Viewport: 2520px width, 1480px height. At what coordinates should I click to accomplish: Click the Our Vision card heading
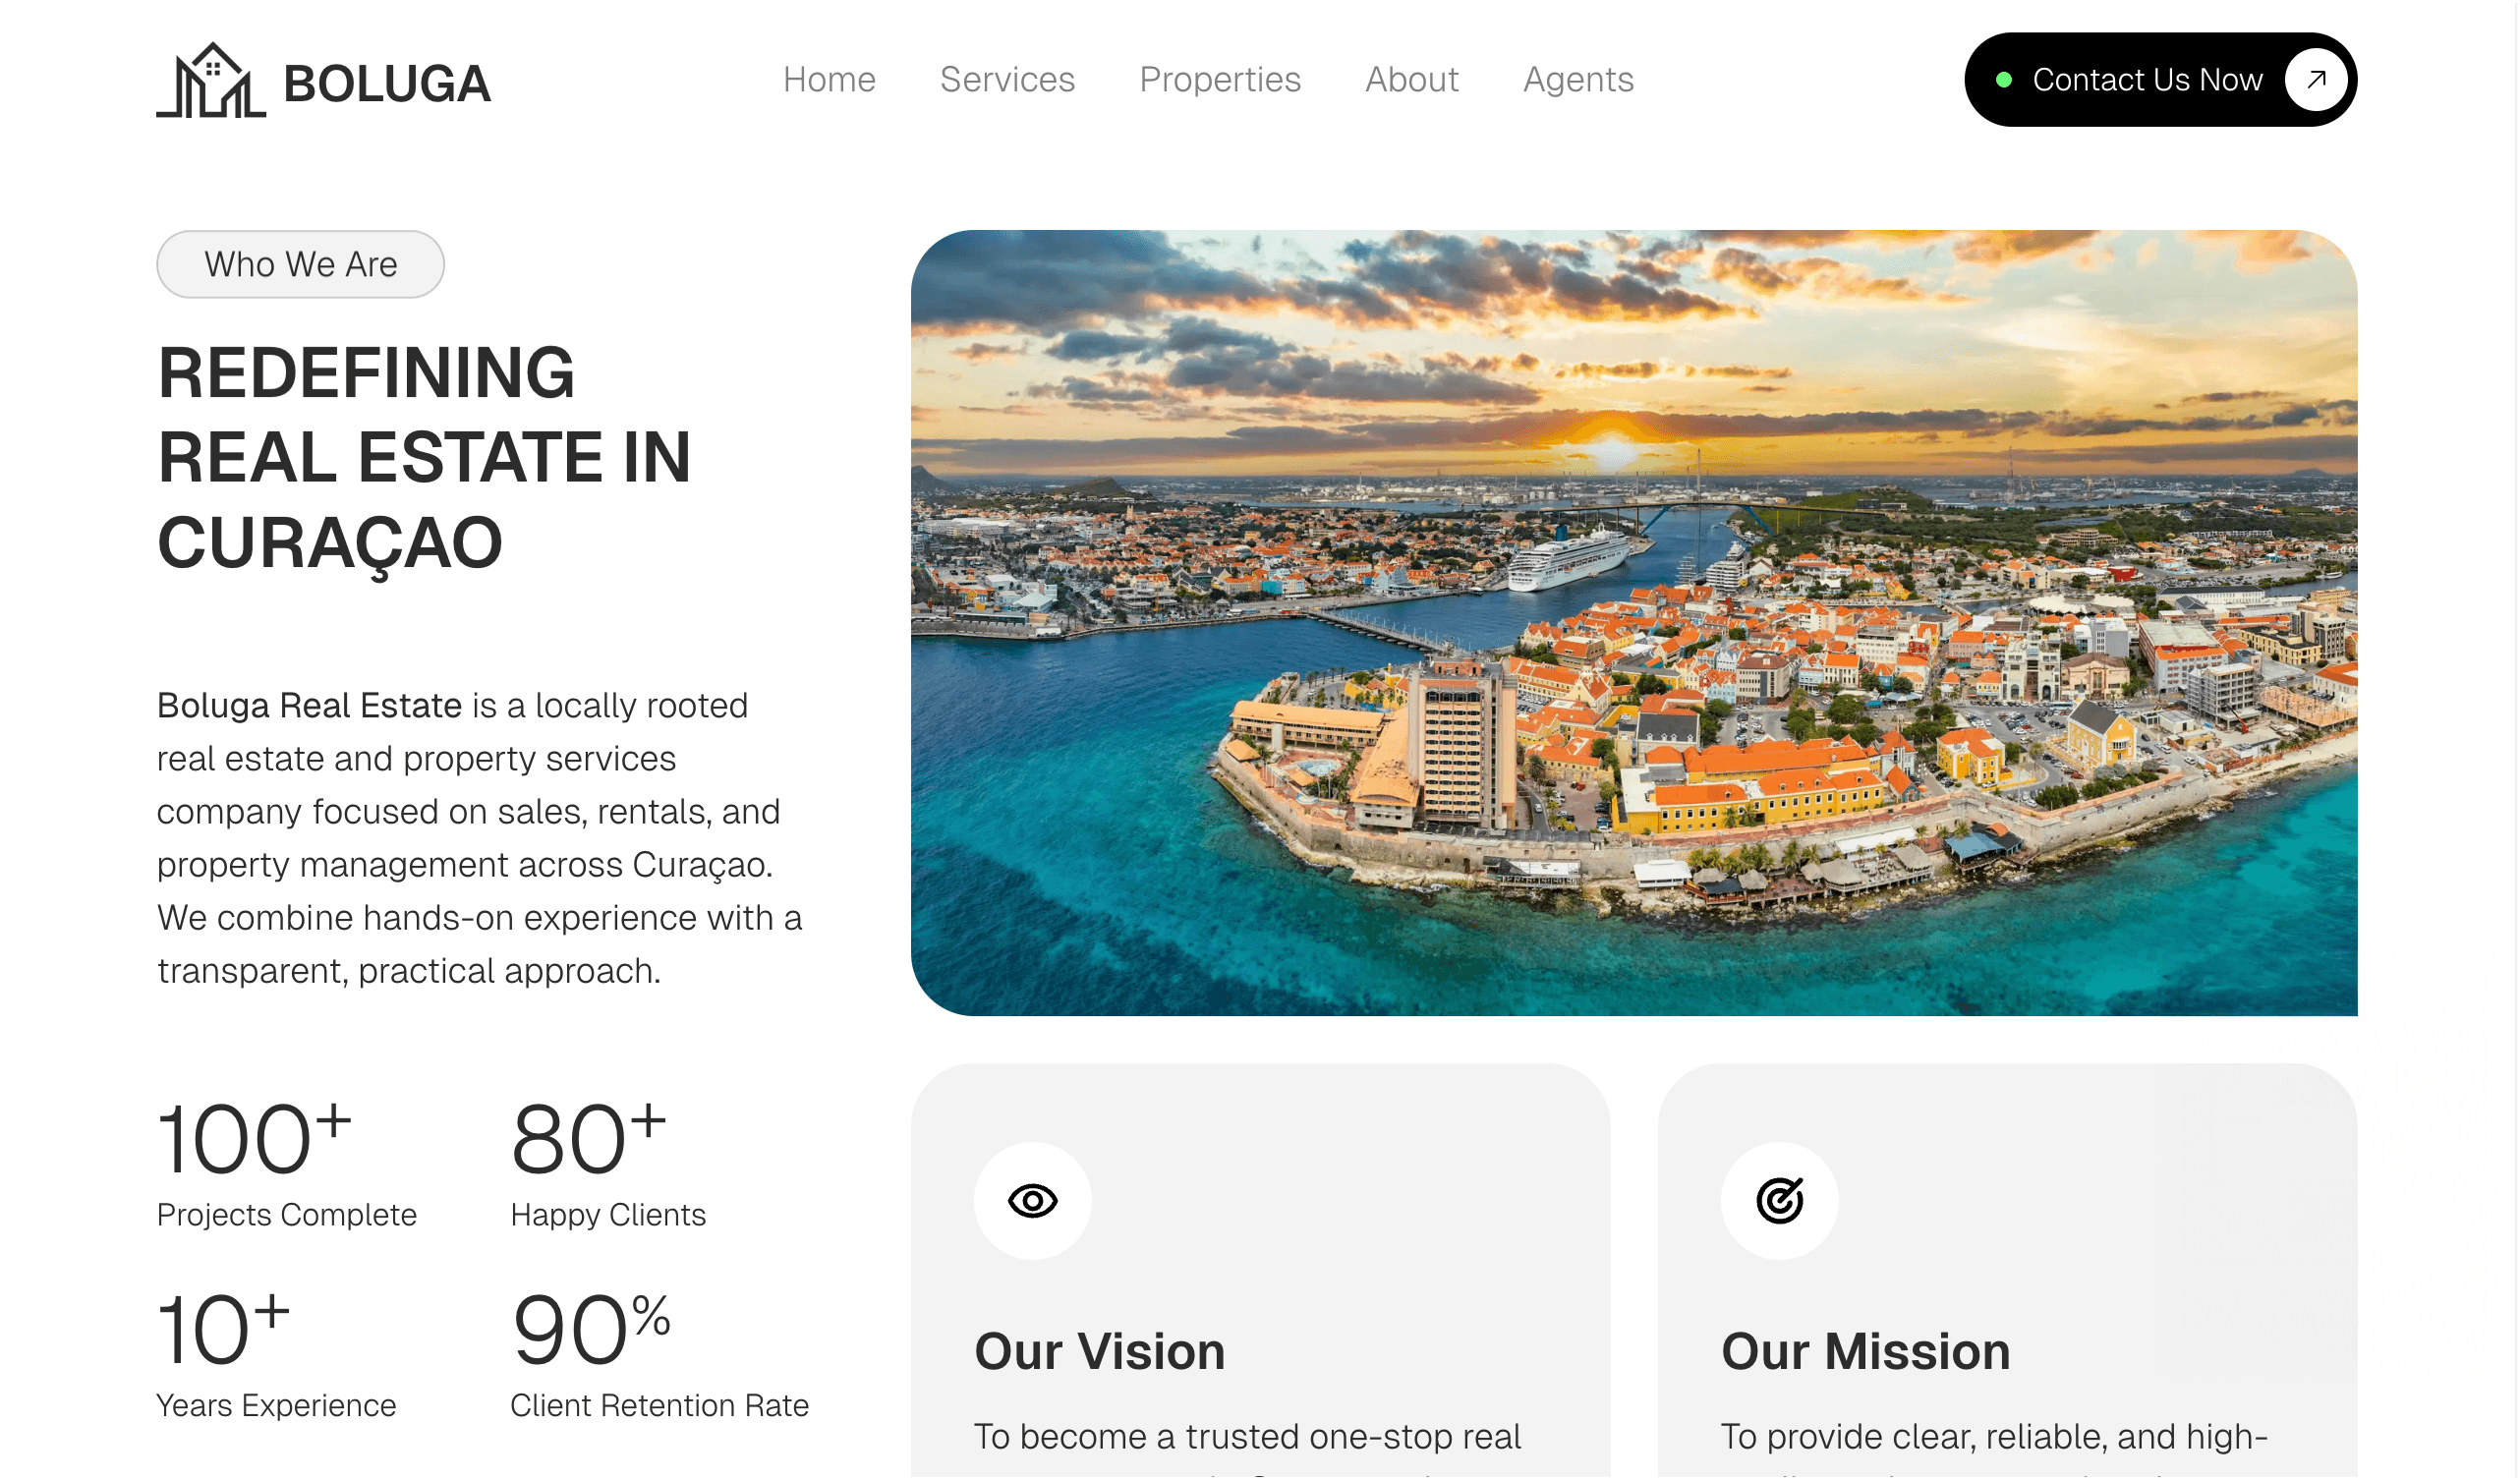pos(1101,1353)
